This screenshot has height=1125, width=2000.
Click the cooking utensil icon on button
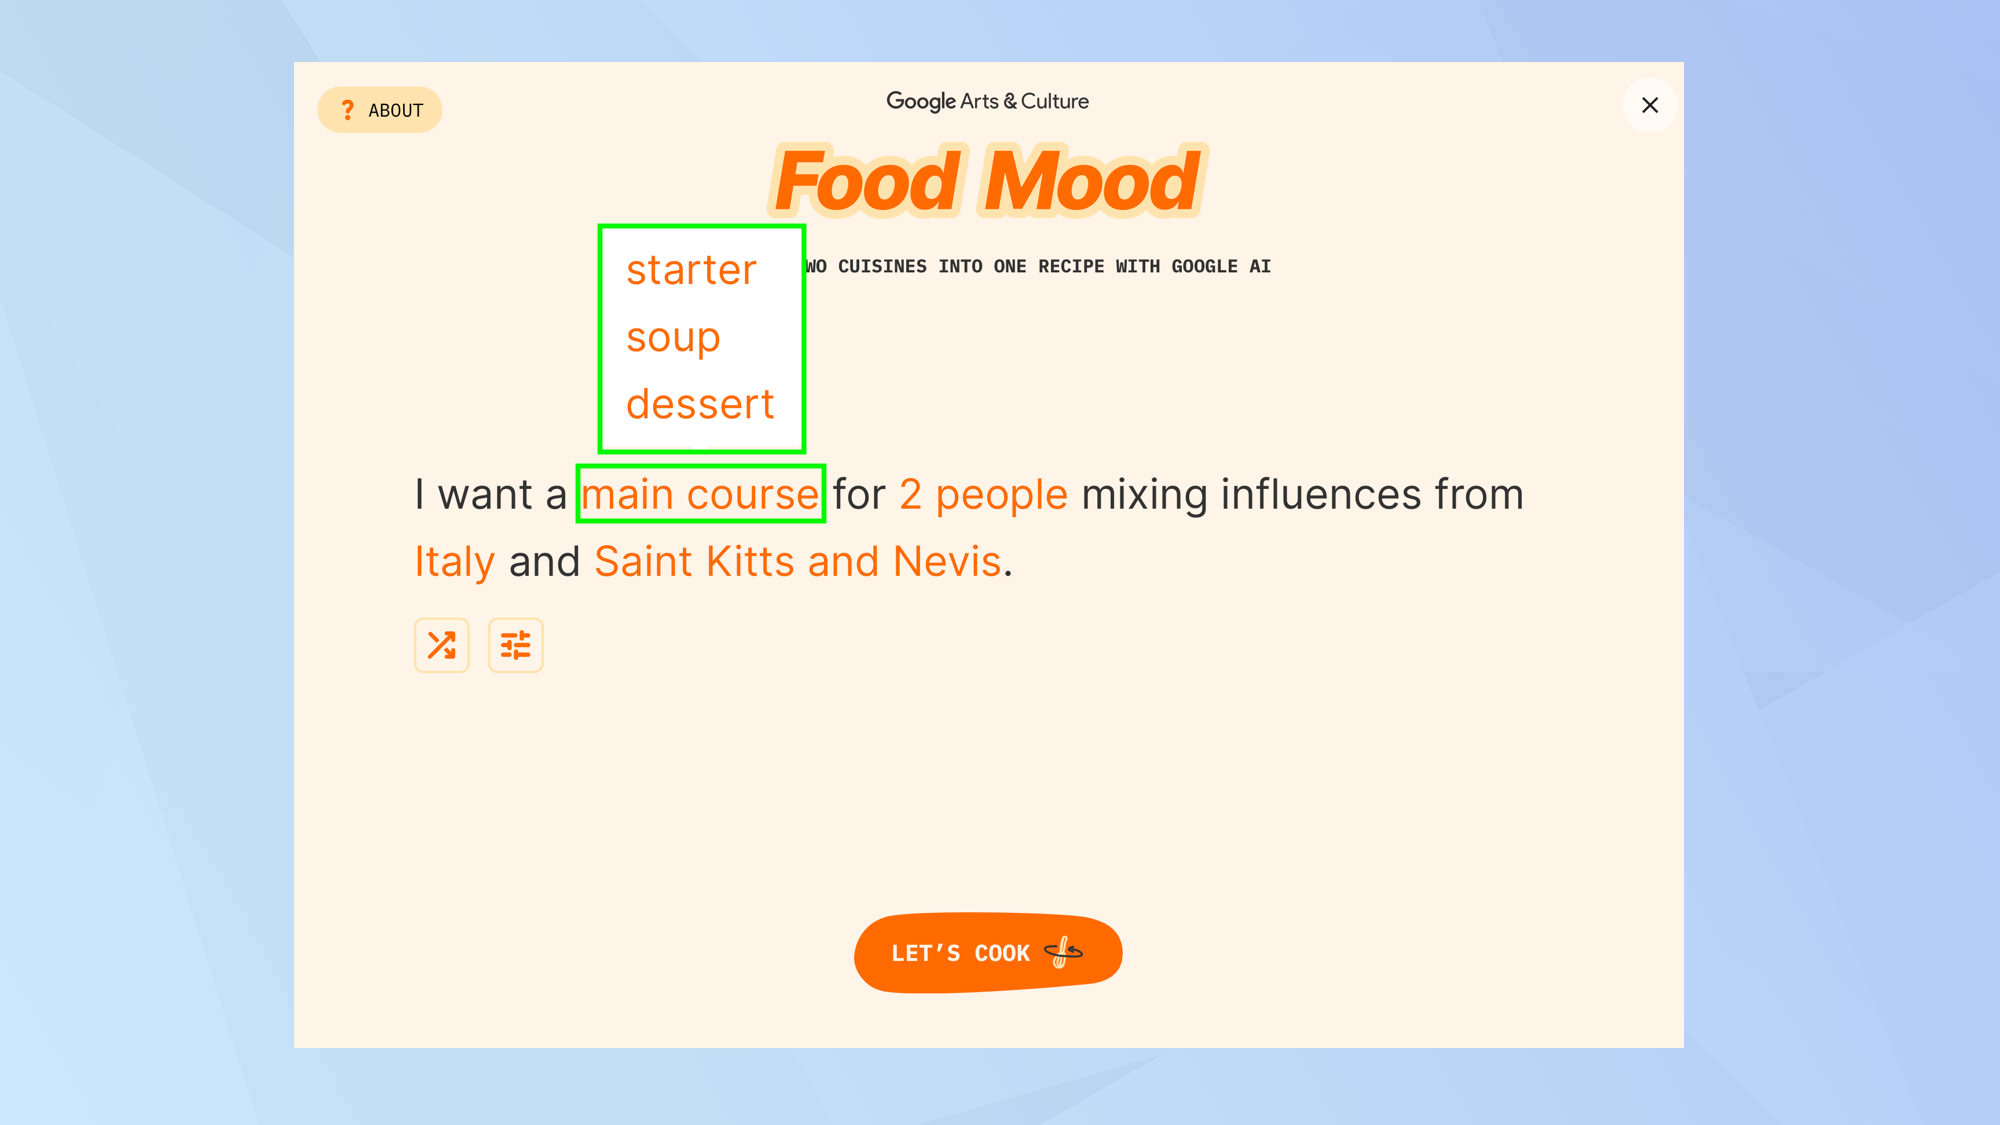coord(1065,953)
